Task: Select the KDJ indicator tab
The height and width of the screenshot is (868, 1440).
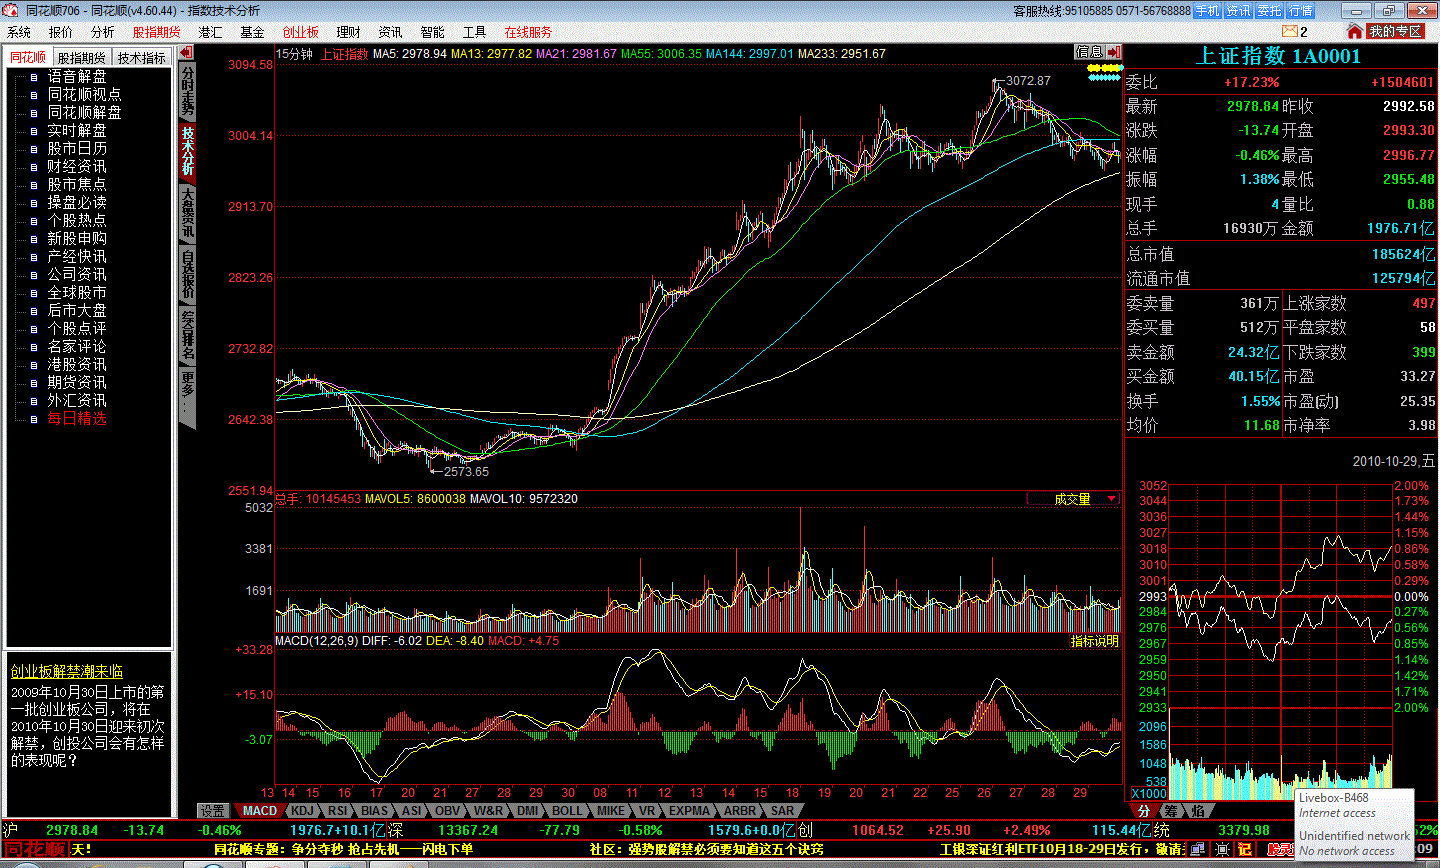Action: pos(303,811)
